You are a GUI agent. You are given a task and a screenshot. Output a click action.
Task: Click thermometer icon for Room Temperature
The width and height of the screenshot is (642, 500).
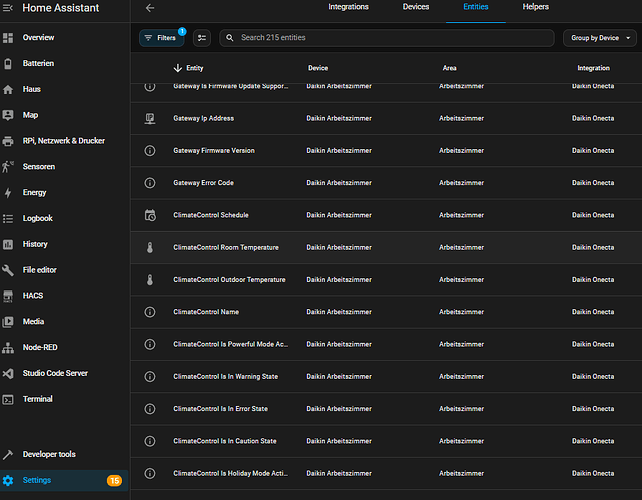click(150, 247)
